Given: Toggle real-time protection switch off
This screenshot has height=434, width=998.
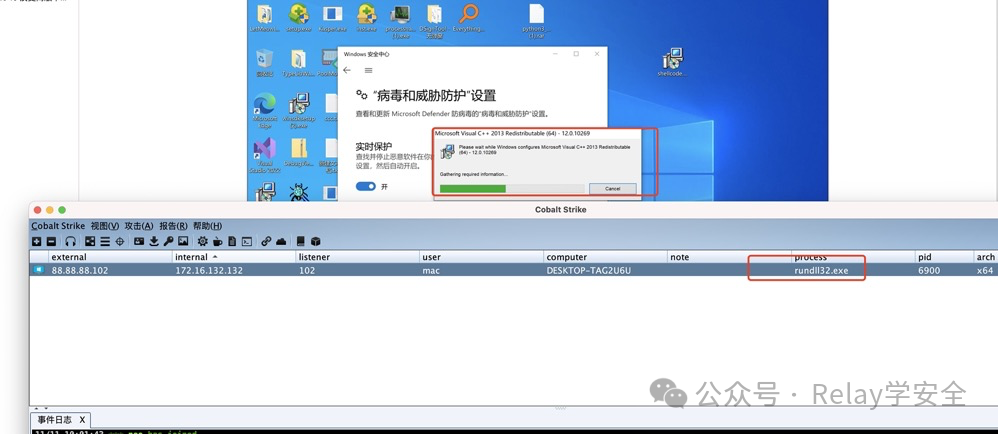Looking at the screenshot, I should 366,186.
